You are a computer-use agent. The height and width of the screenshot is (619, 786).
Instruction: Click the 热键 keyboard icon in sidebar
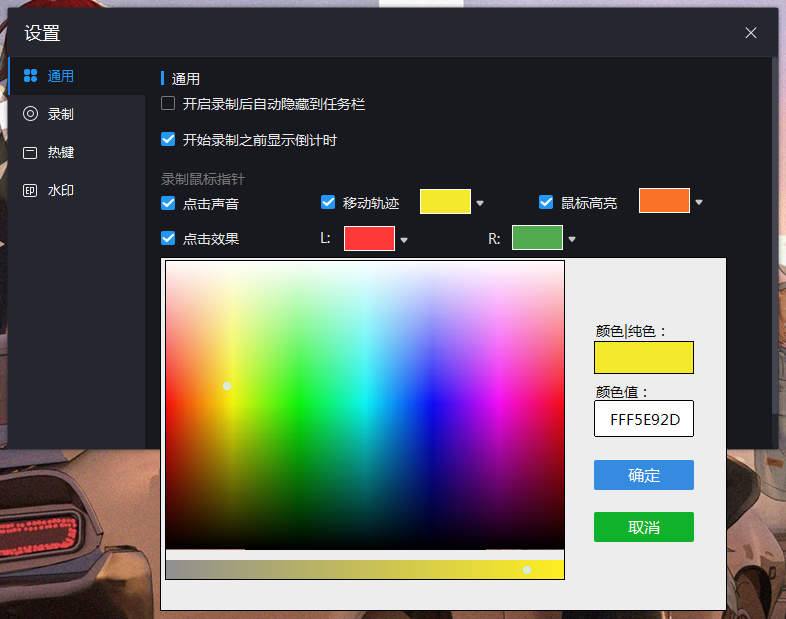click(30, 152)
